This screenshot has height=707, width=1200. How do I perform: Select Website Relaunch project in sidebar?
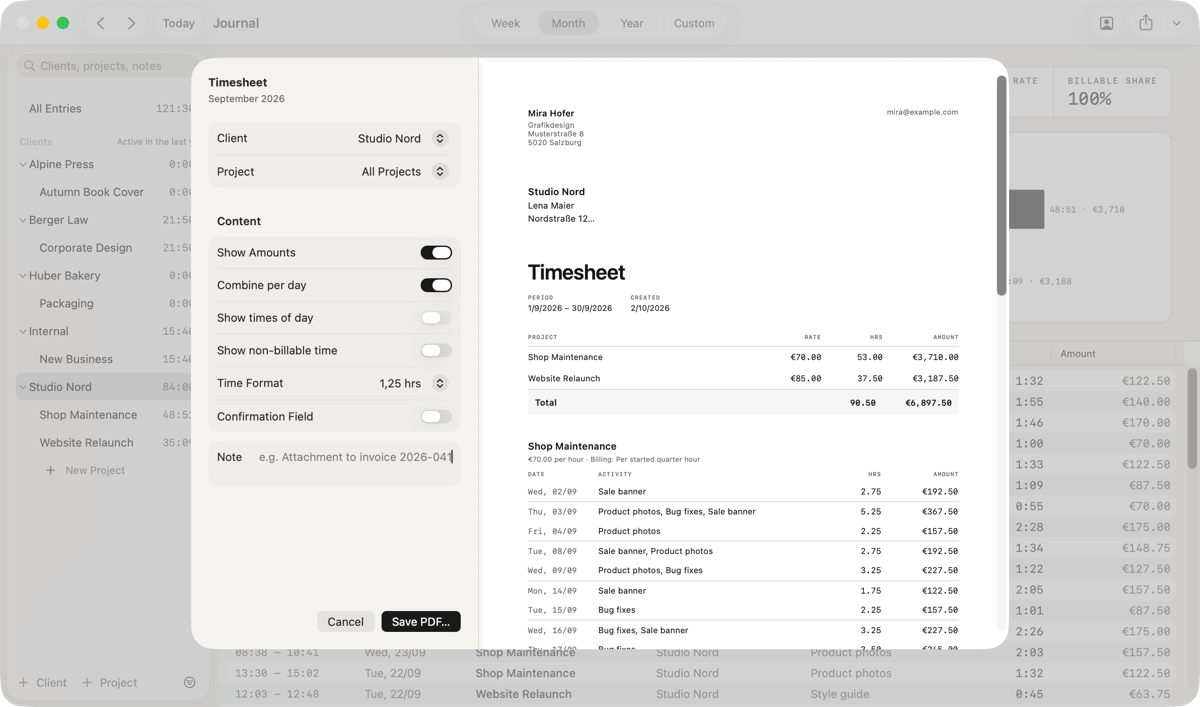pyautogui.click(x=86, y=443)
